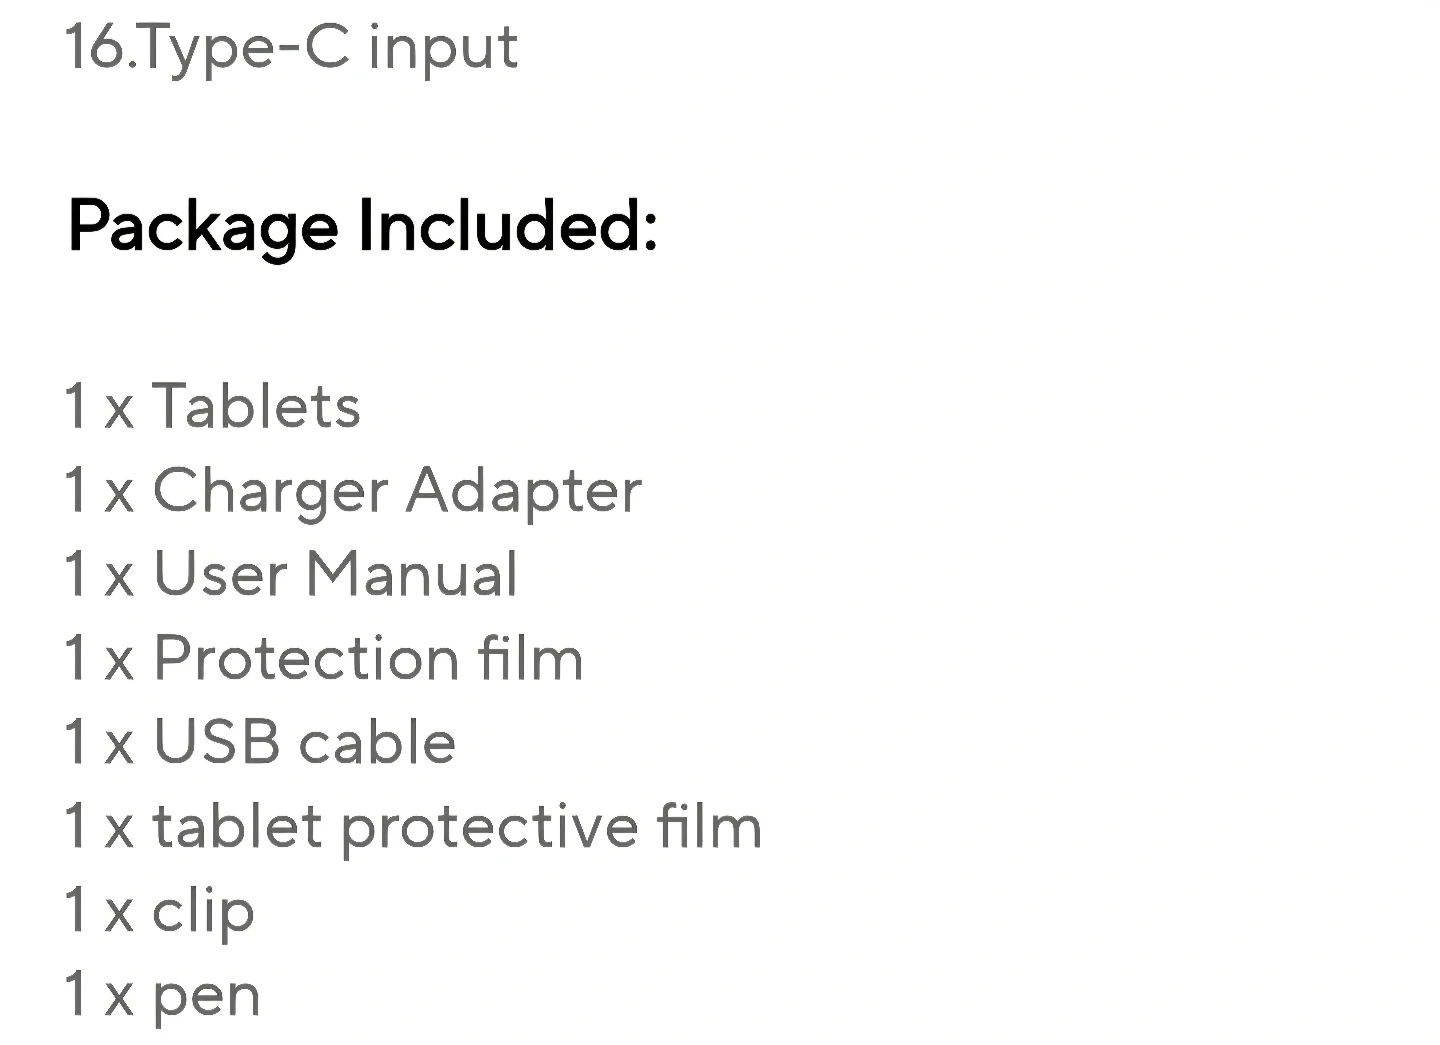The height and width of the screenshot is (1045, 1440).
Task: Click the word "clip" in the list
Action: (203, 912)
